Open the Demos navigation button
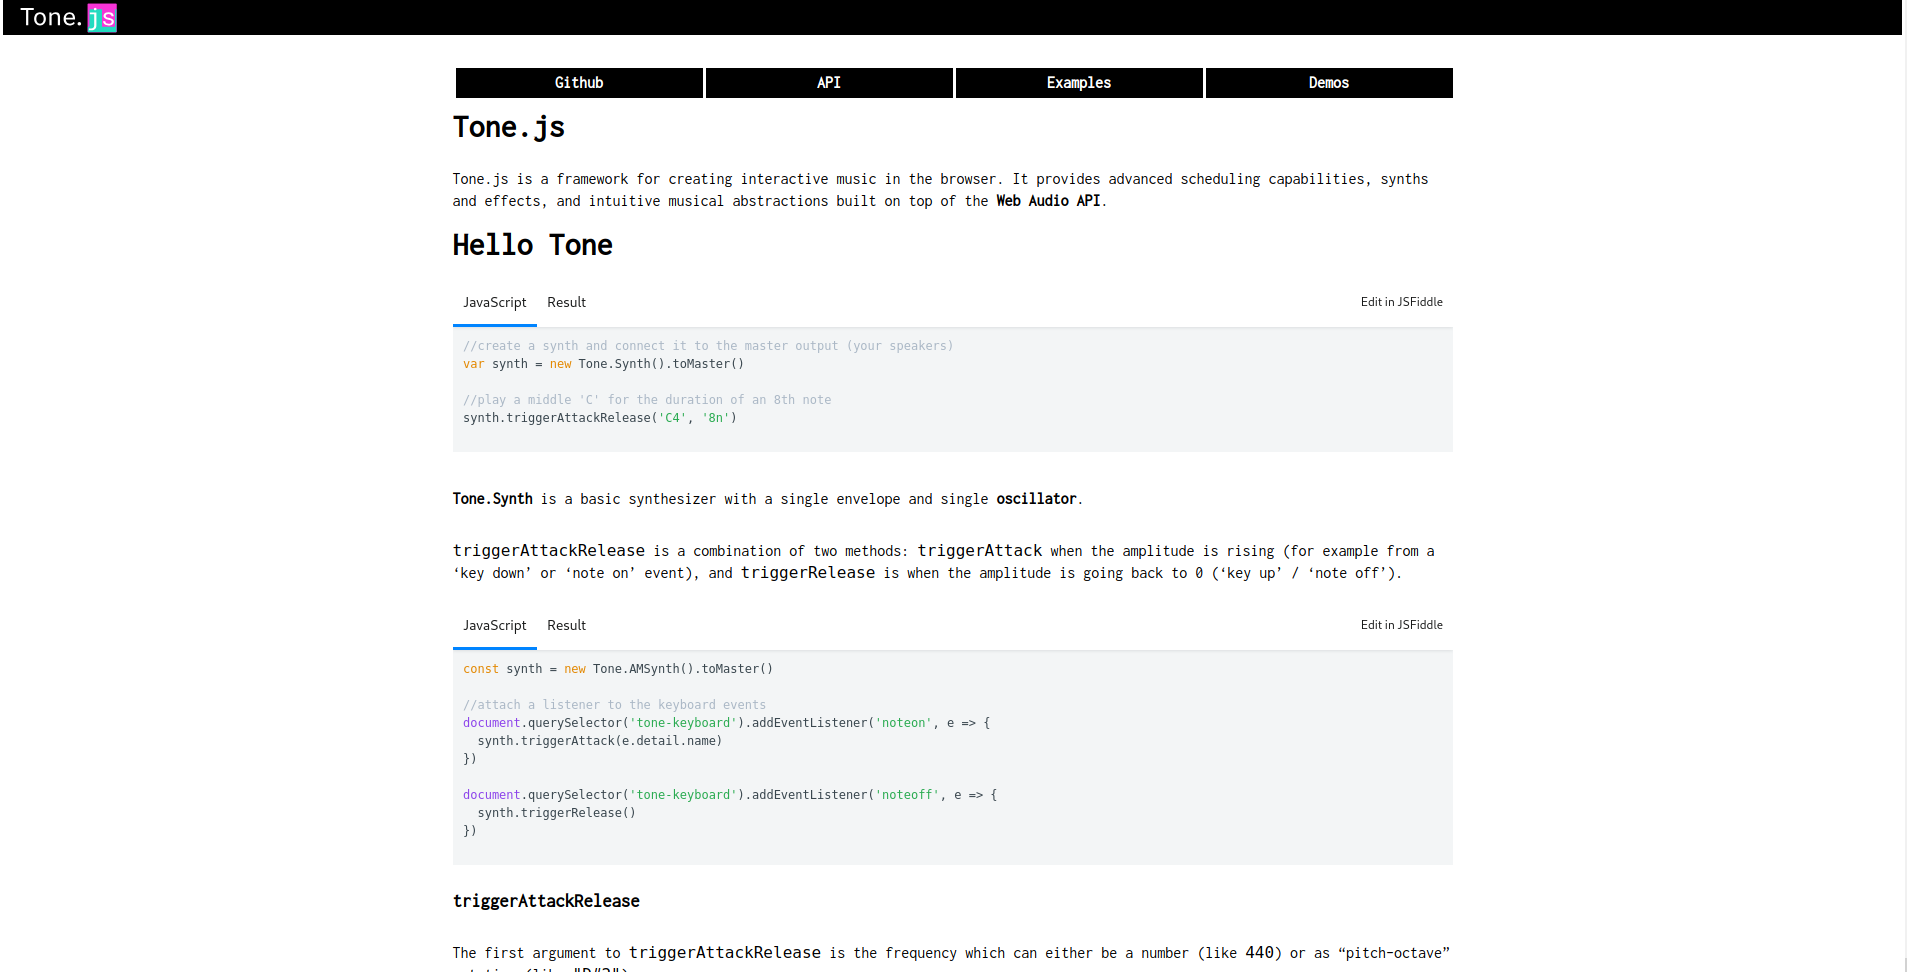The width and height of the screenshot is (1907, 972). [x=1328, y=83]
